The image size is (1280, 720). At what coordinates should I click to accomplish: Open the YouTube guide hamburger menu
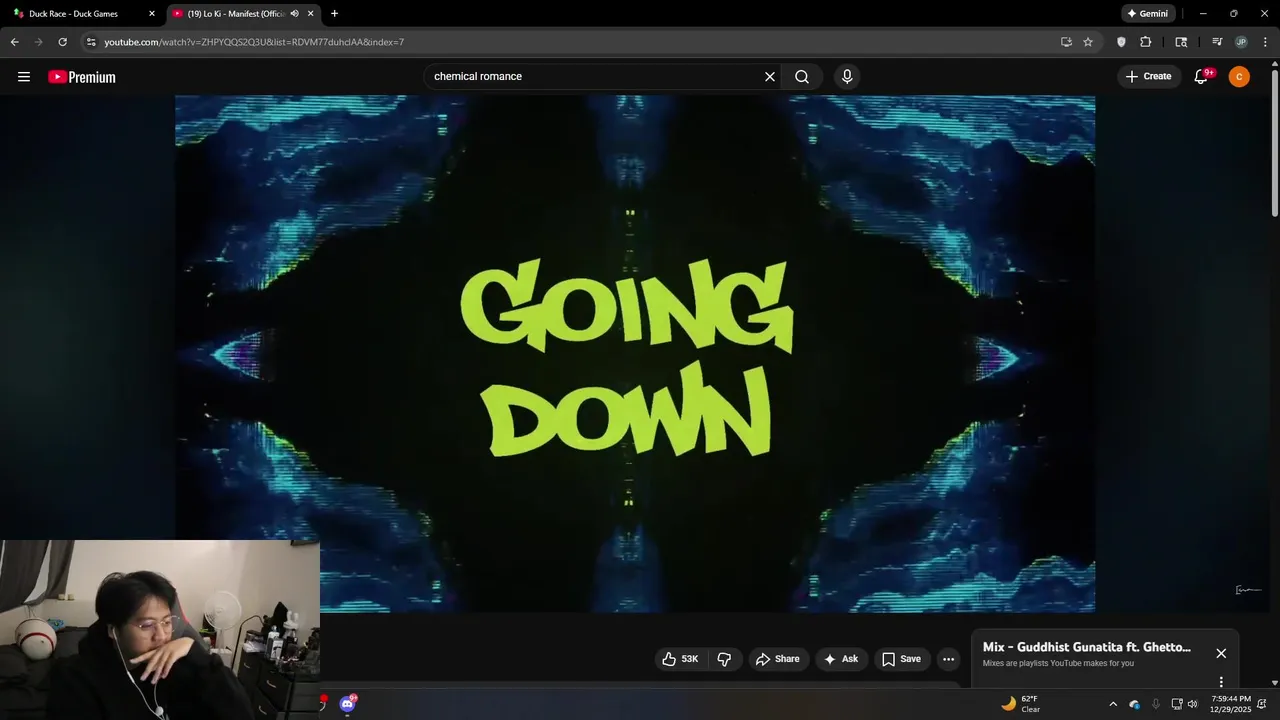pos(24,77)
